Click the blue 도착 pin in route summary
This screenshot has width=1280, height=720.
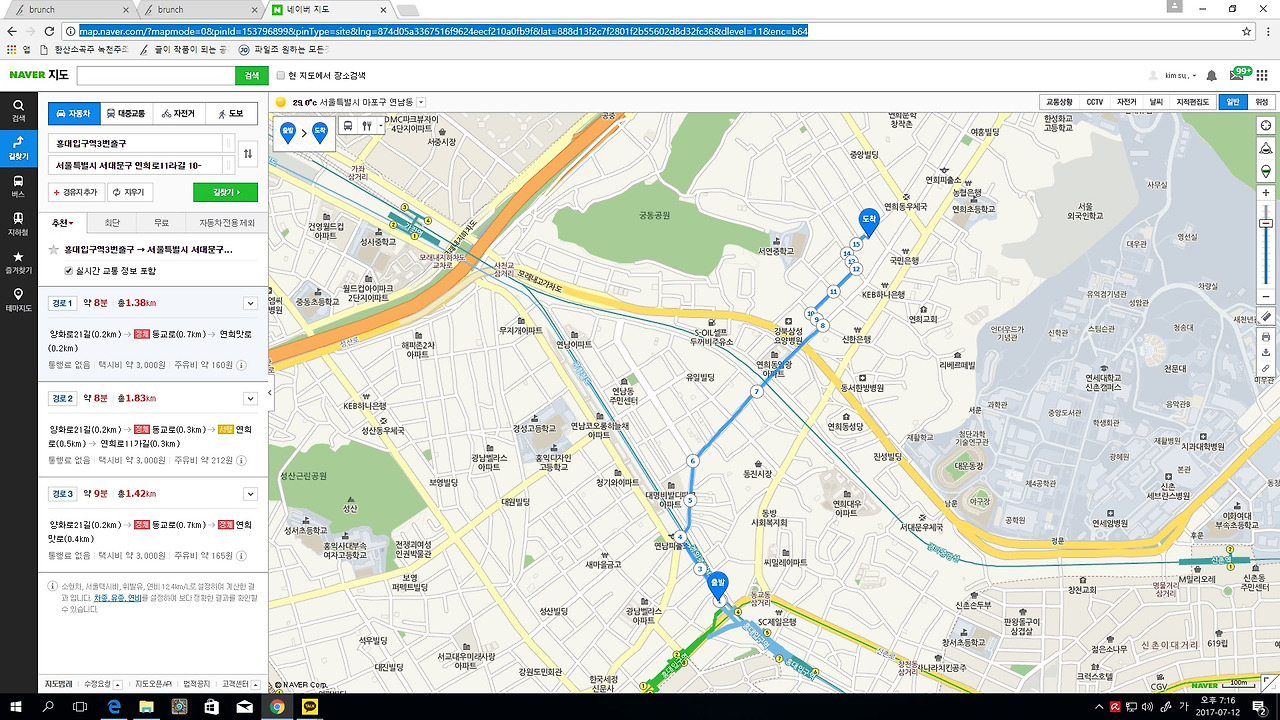point(320,131)
